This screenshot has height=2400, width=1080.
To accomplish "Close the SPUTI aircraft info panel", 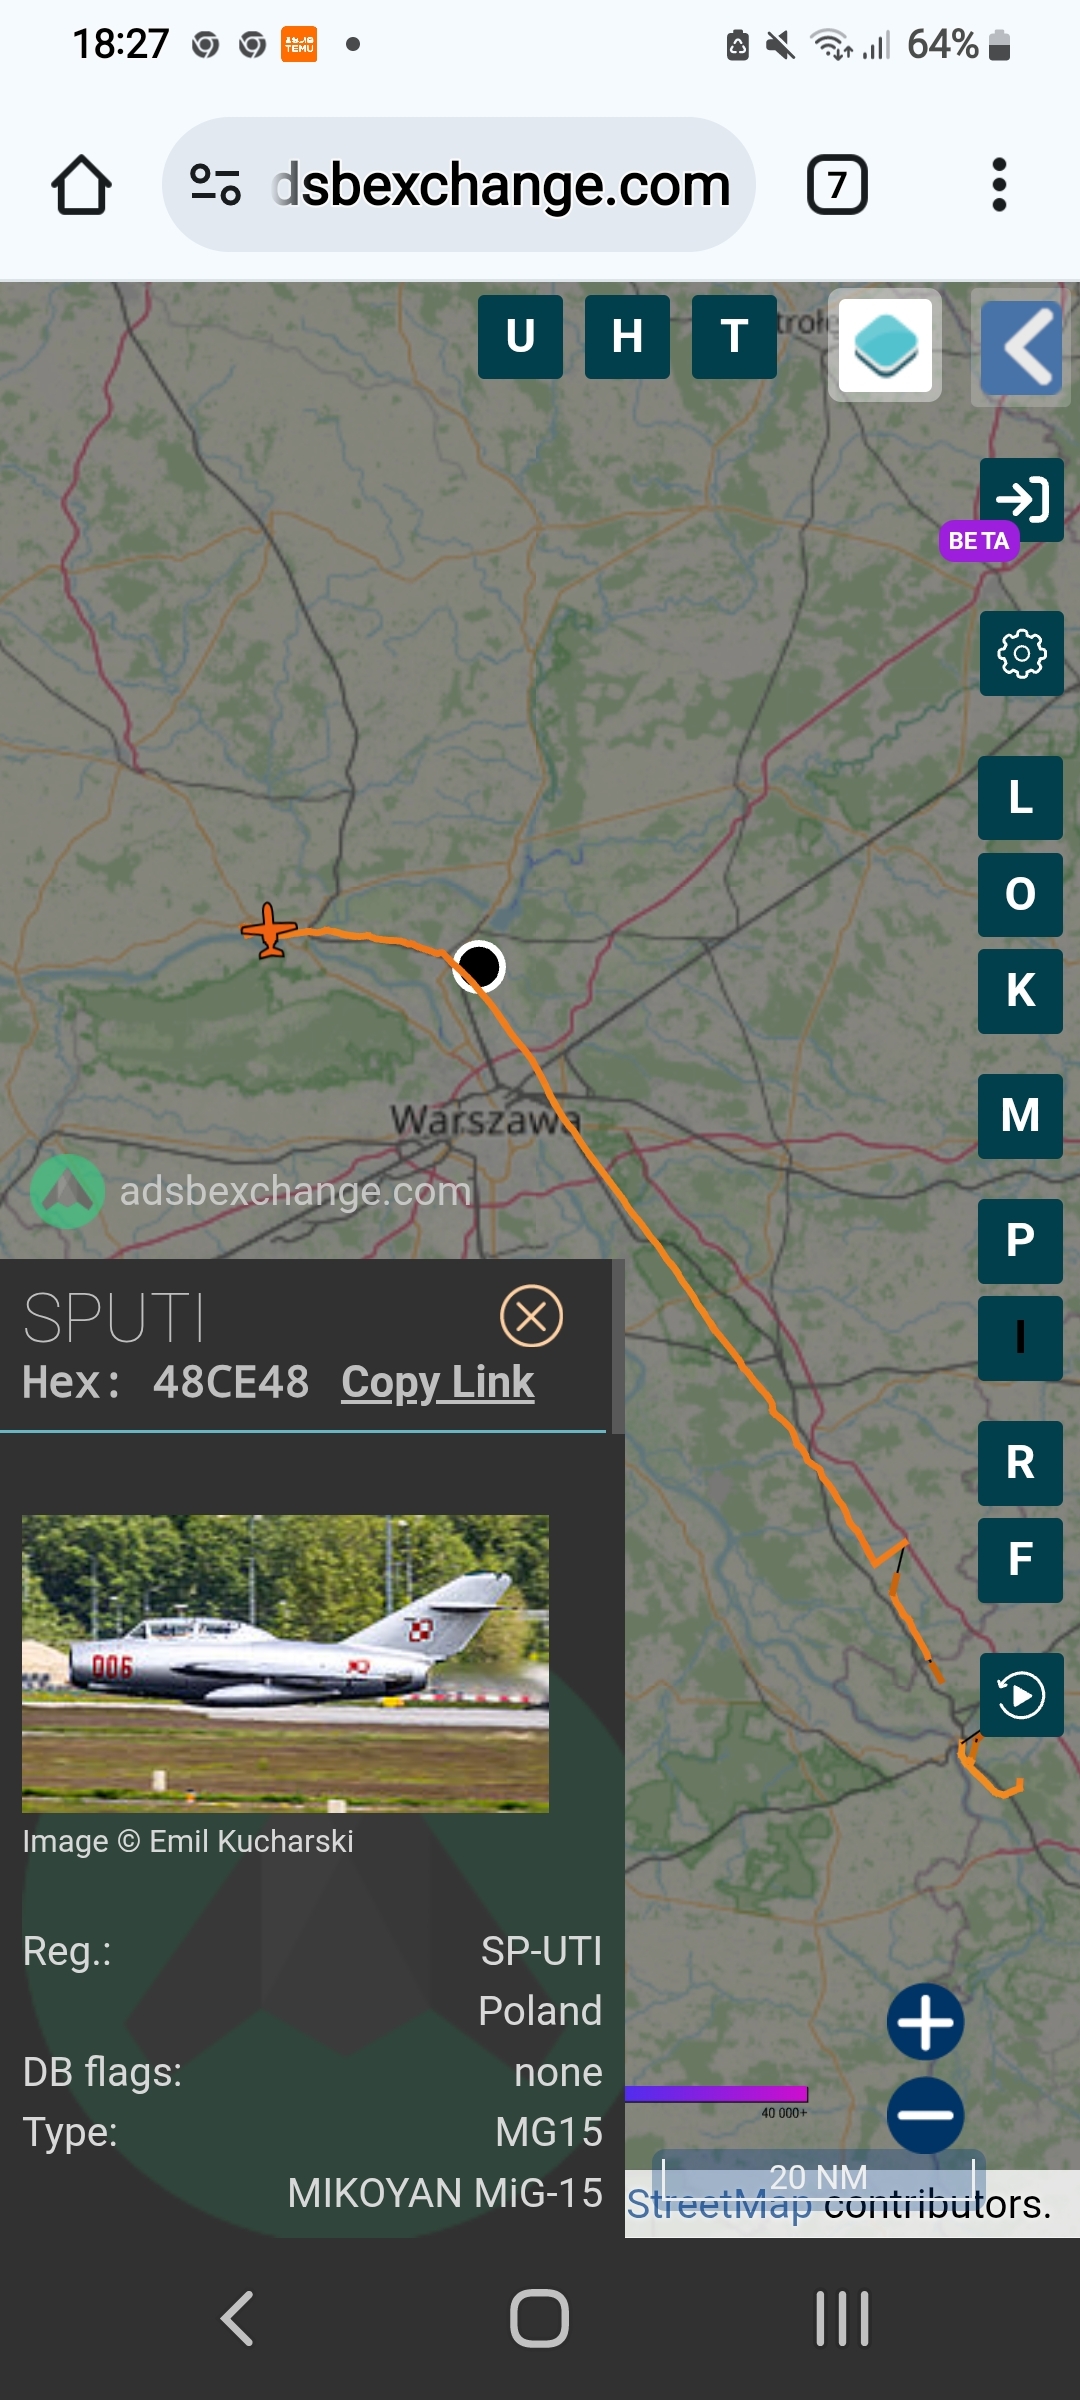I will pos(531,1316).
